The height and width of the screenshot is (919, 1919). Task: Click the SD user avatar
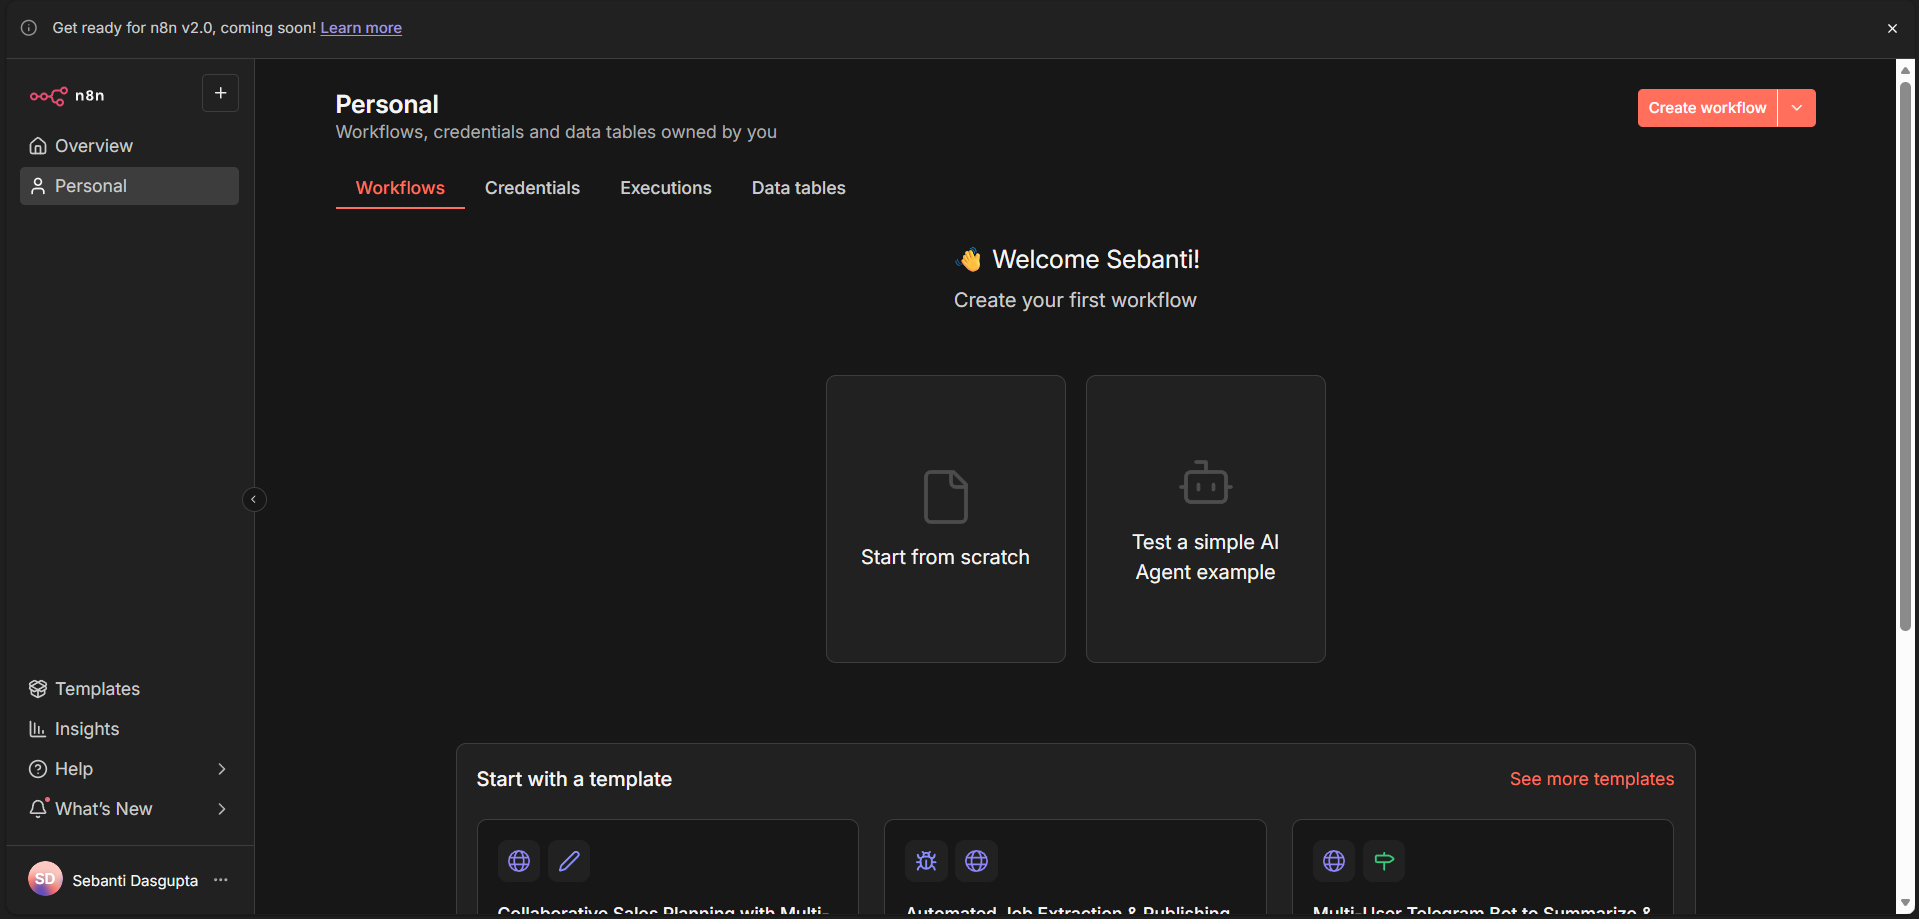(45, 879)
